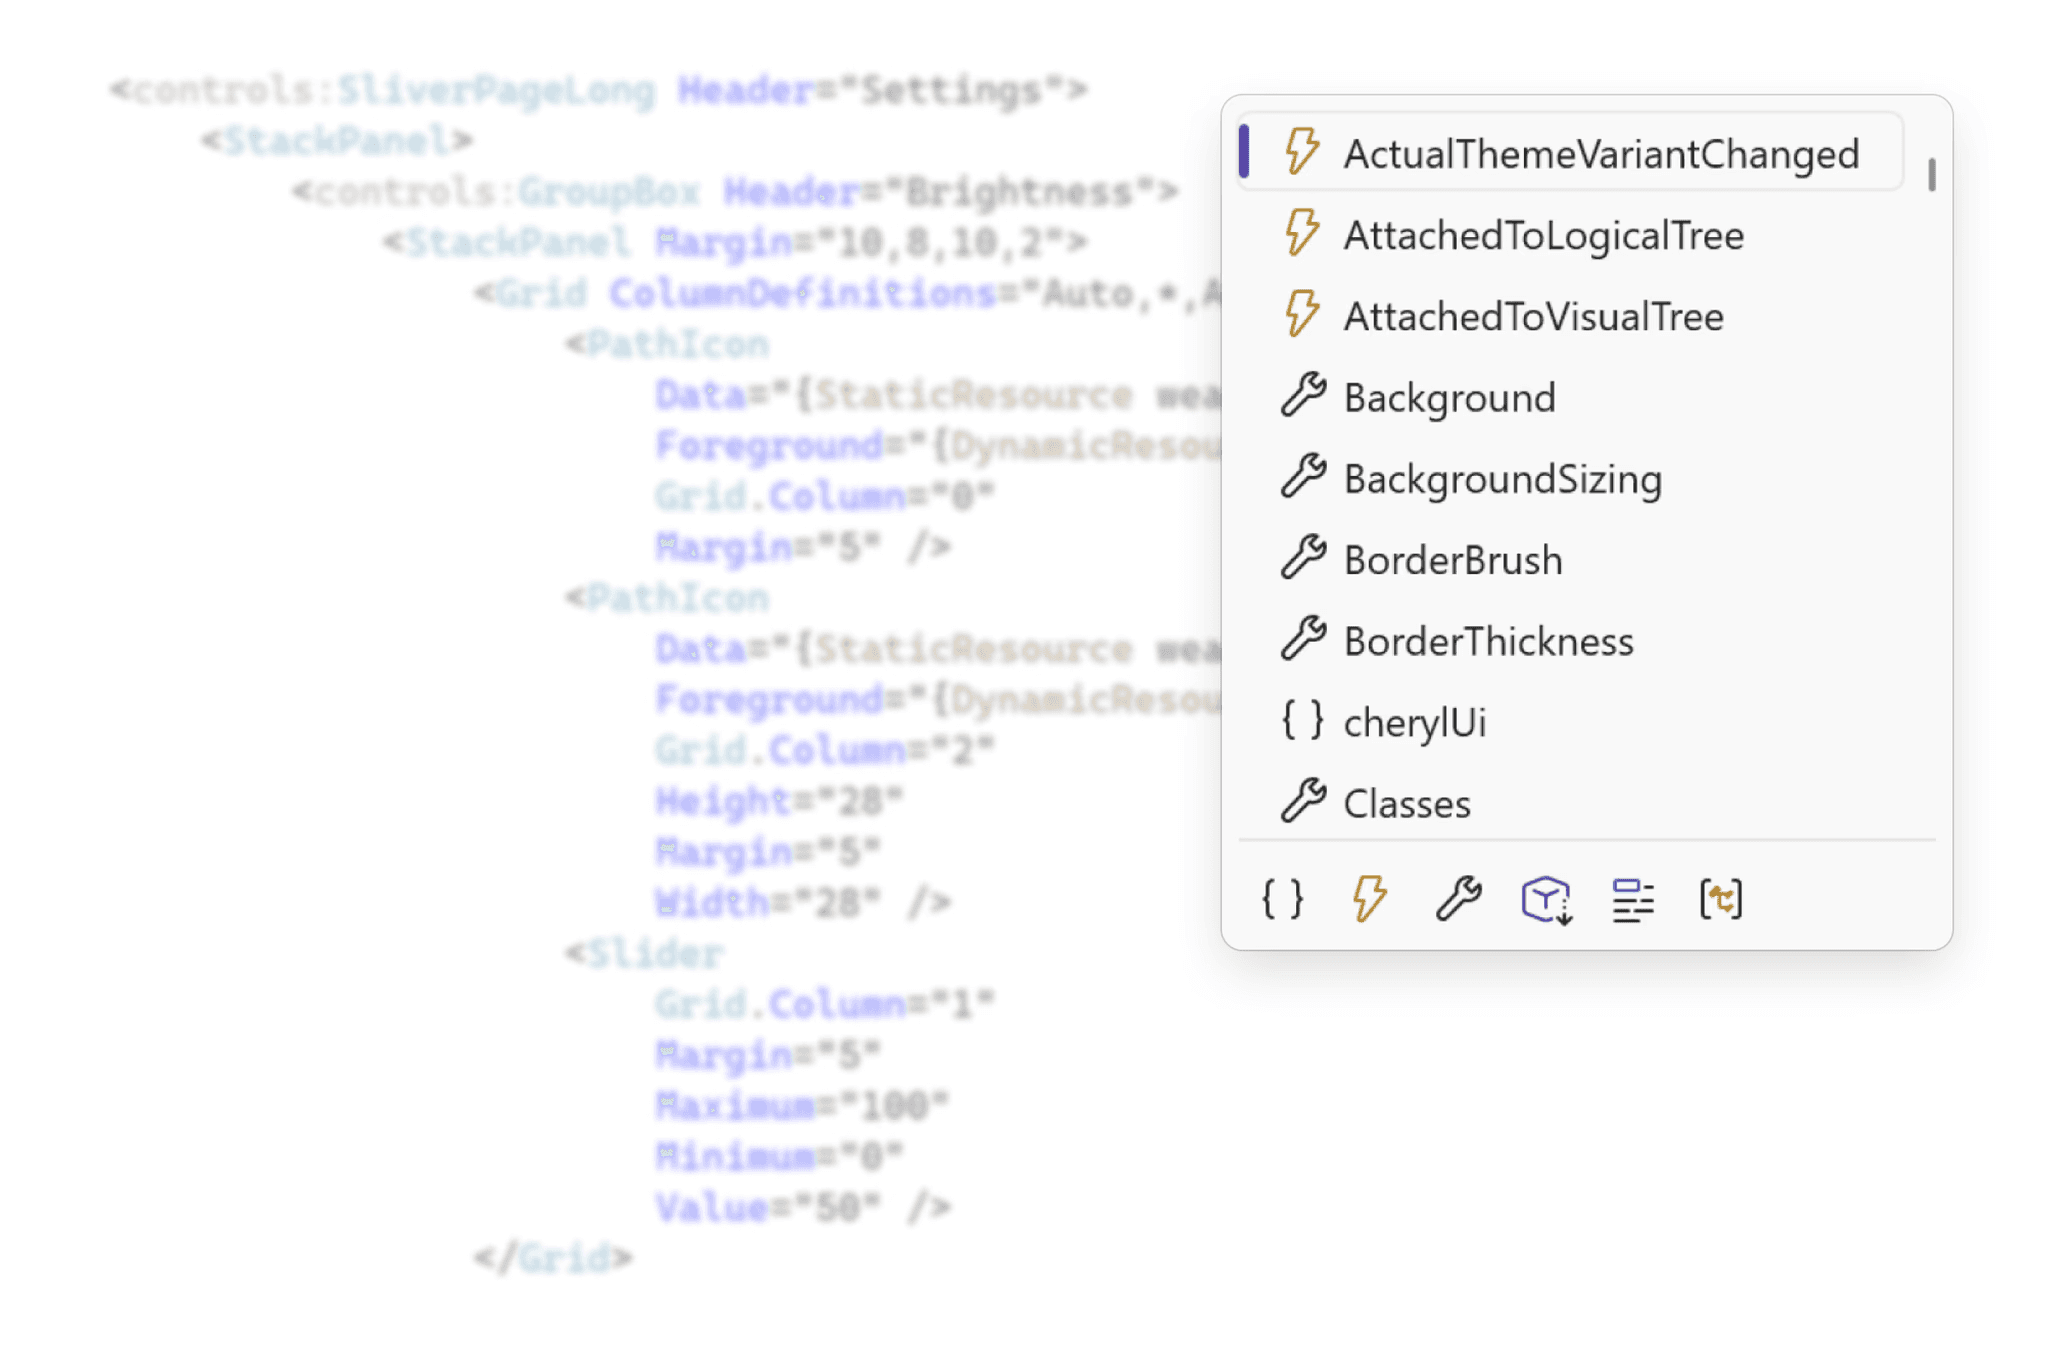Pick the cherylUi namespace entry
The height and width of the screenshot is (1365, 2048).
[1414, 722]
